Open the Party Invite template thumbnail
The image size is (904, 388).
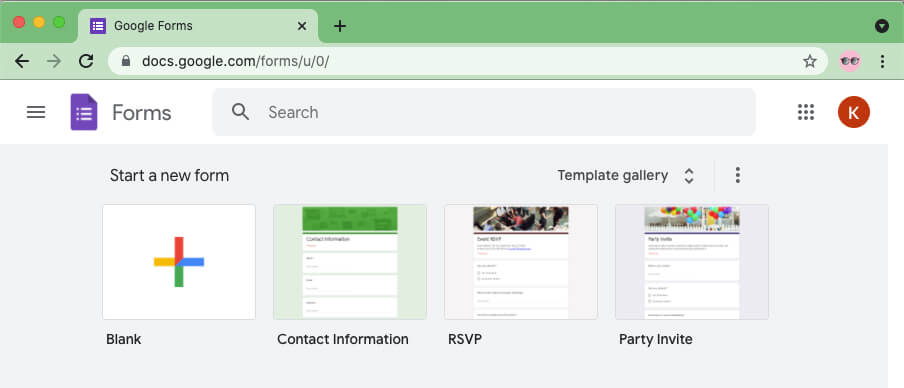point(692,262)
